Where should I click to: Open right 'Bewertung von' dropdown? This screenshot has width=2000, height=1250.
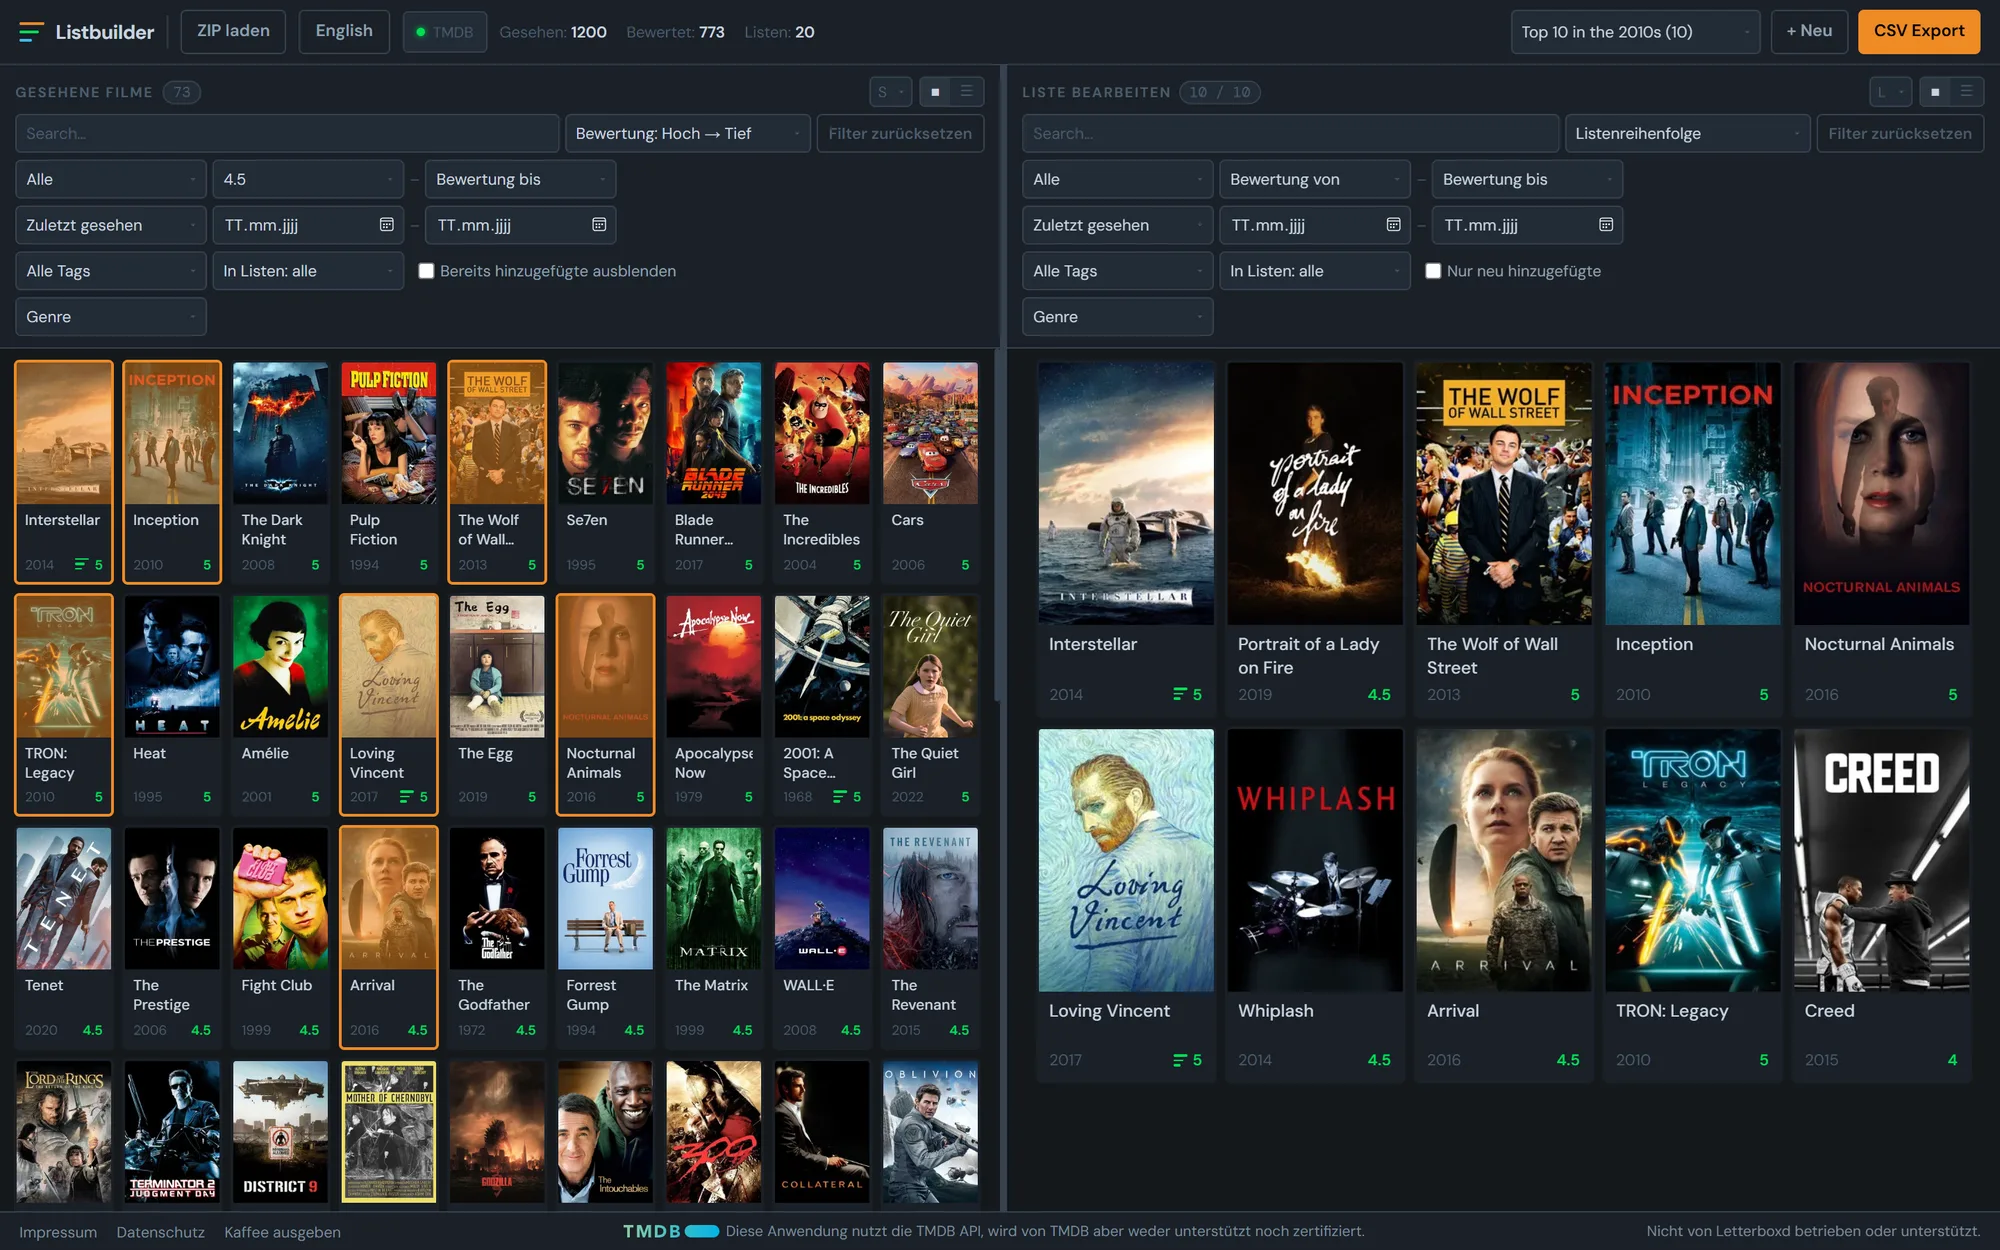click(1315, 179)
